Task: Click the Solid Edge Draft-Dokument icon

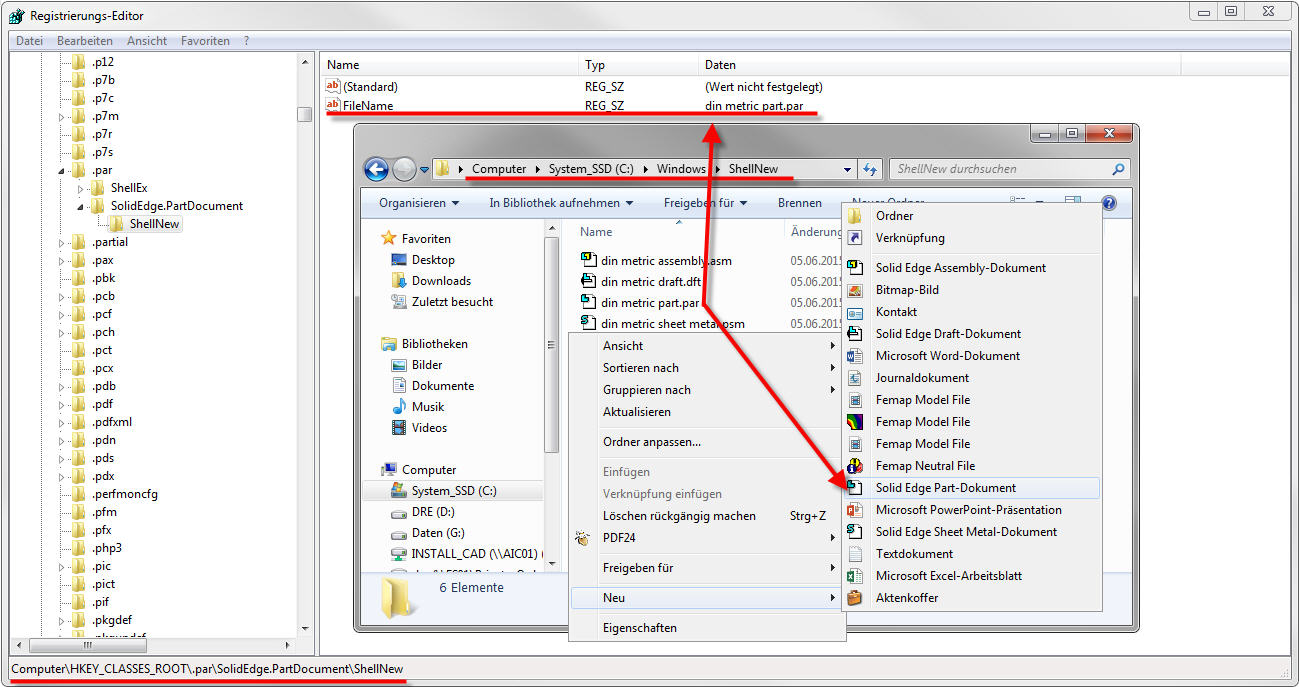Action: (x=855, y=334)
